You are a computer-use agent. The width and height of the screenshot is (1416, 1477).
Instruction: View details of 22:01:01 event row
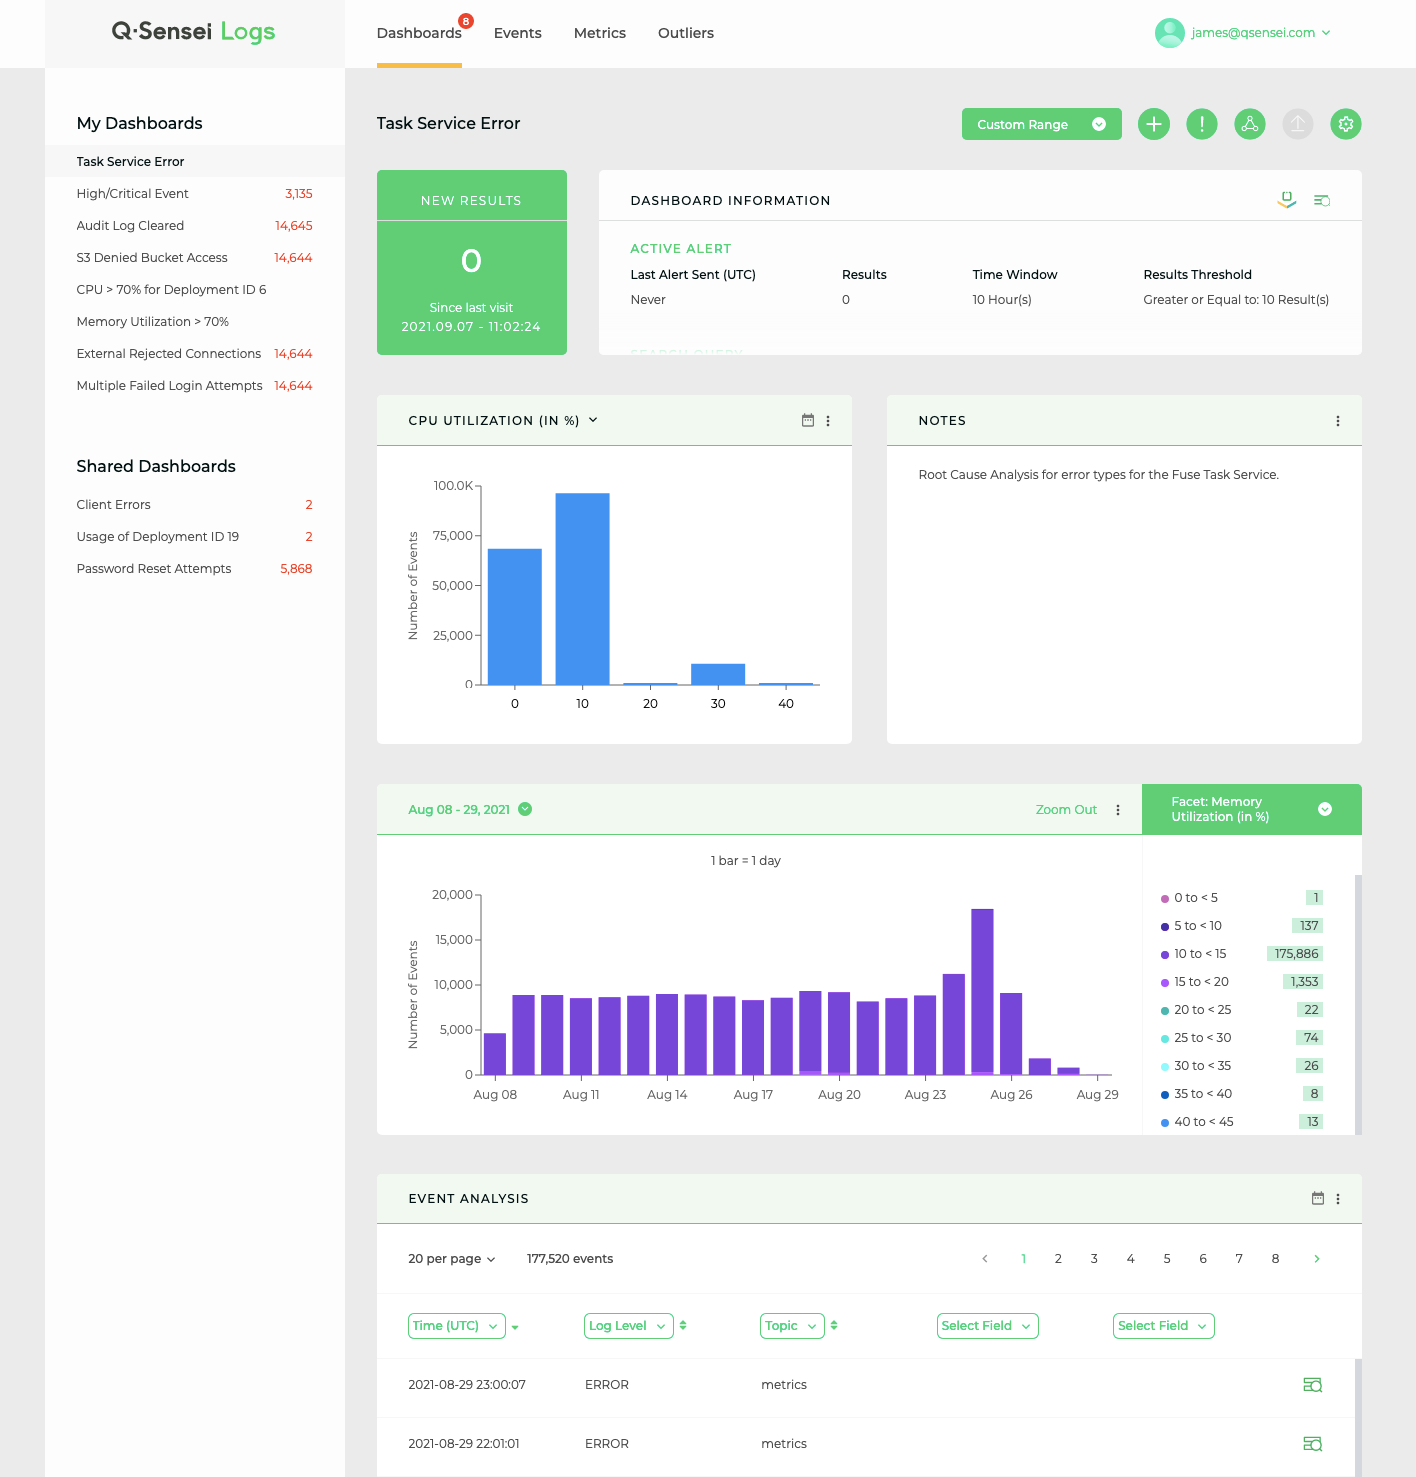click(x=1313, y=1444)
